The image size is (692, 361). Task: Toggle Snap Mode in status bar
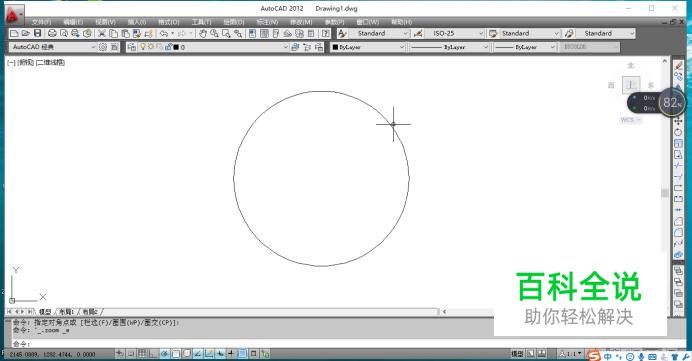tap(131, 353)
